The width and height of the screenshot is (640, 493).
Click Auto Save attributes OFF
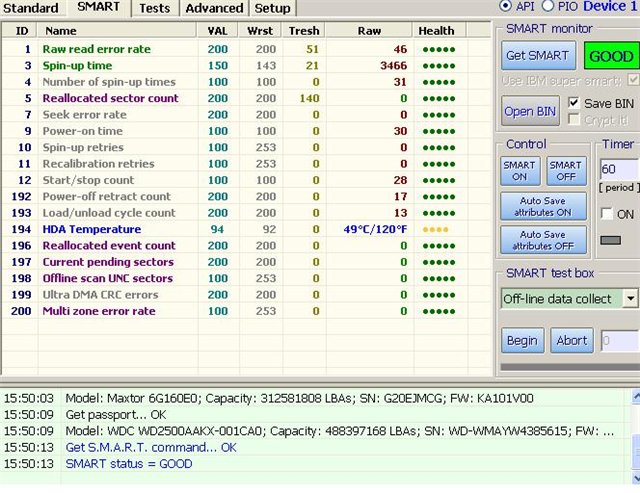(543, 239)
